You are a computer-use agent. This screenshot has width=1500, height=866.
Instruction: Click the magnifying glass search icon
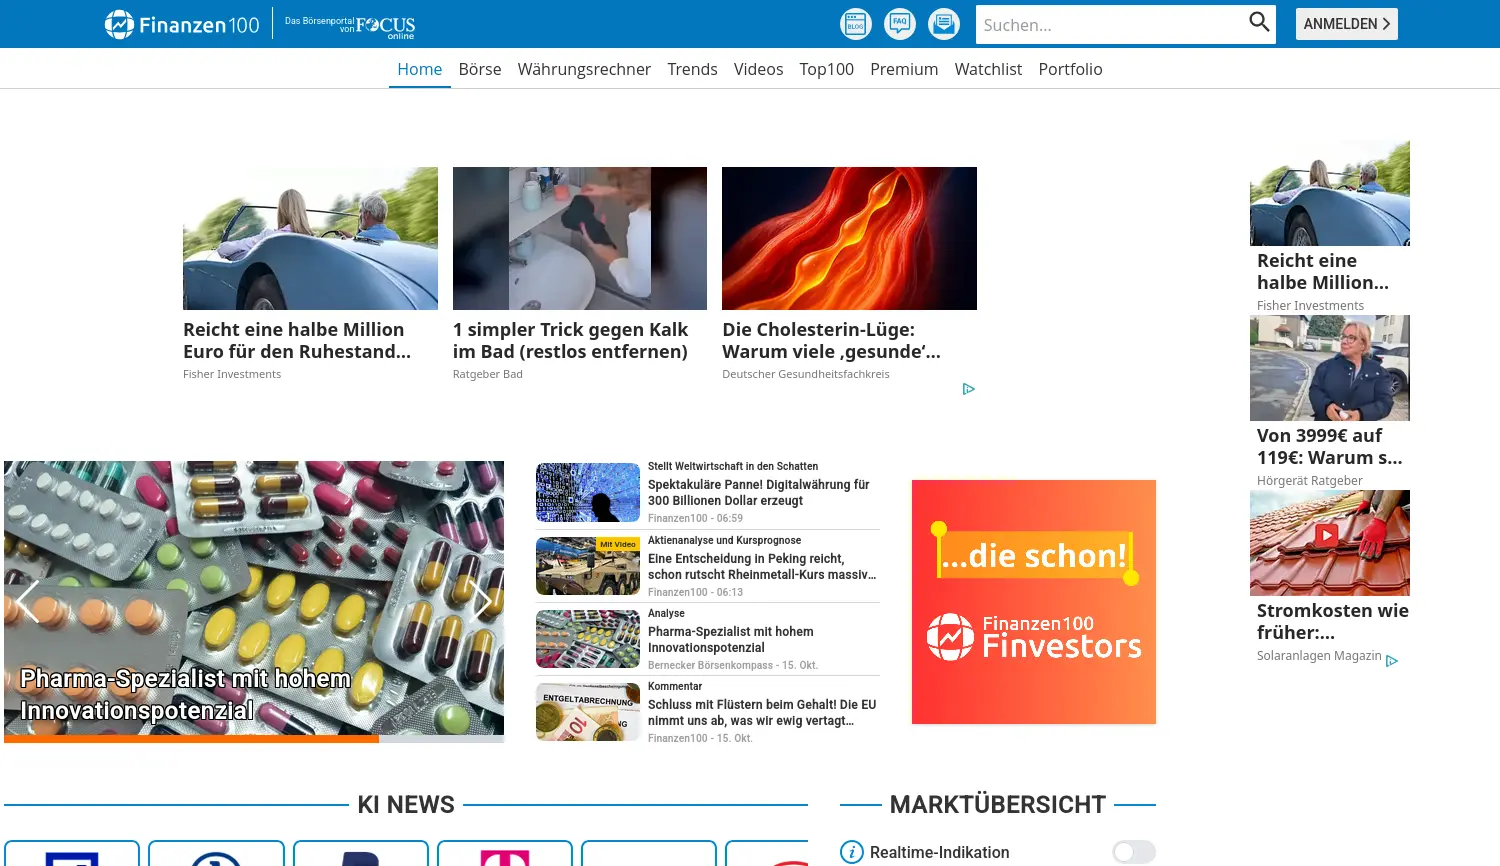1259,22
